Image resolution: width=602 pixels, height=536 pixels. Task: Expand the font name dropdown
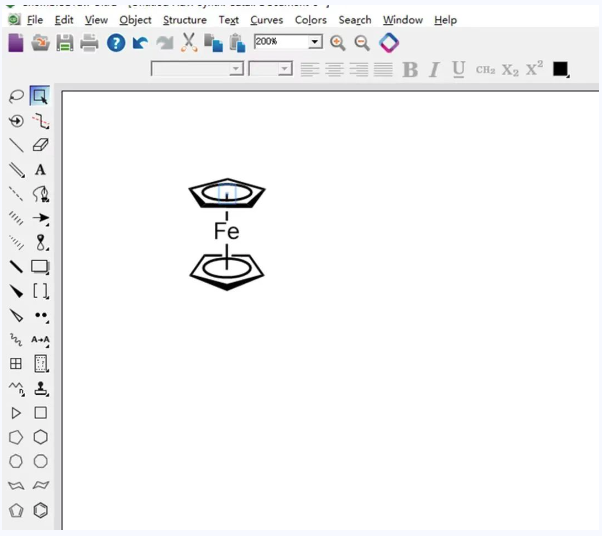[236, 69]
